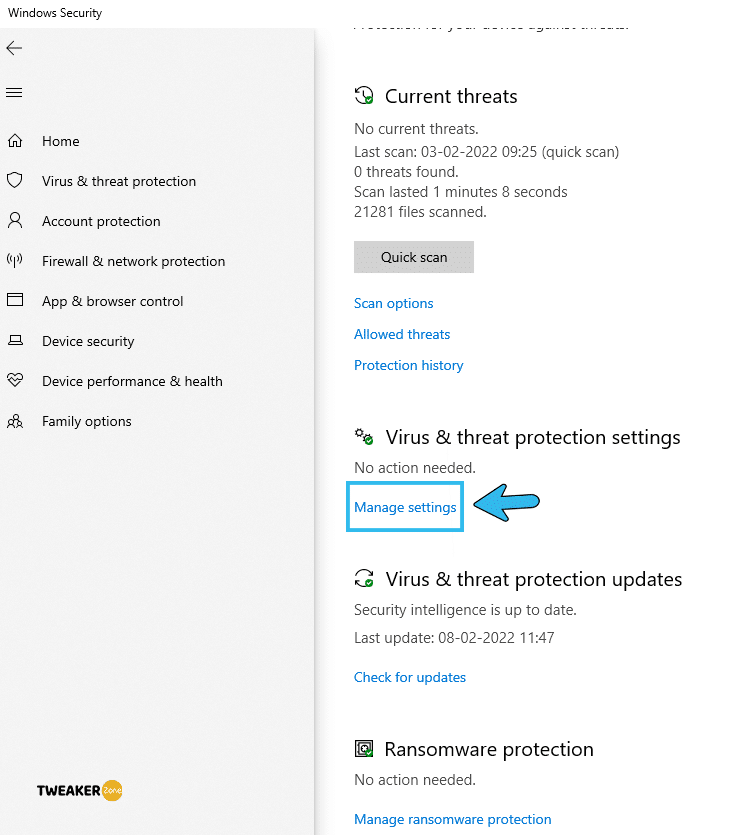
Task: Open Device security section
Action: pyautogui.click(x=88, y=341)
